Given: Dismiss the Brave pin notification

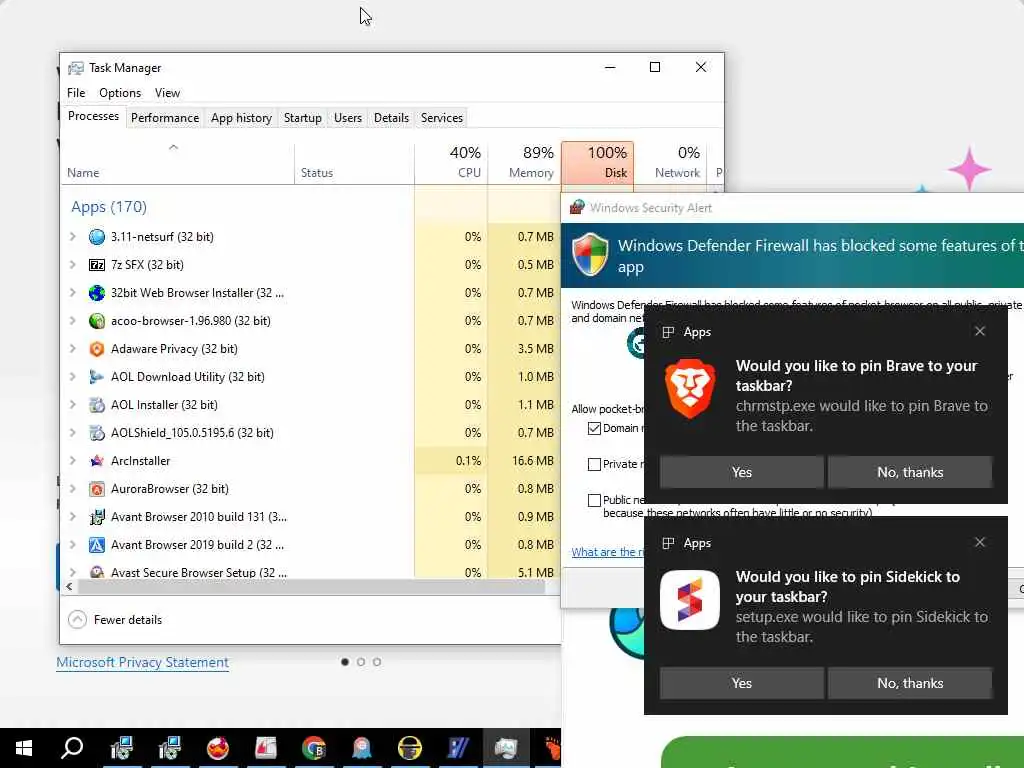Looking at the screenshot, I should coord(980,331).
